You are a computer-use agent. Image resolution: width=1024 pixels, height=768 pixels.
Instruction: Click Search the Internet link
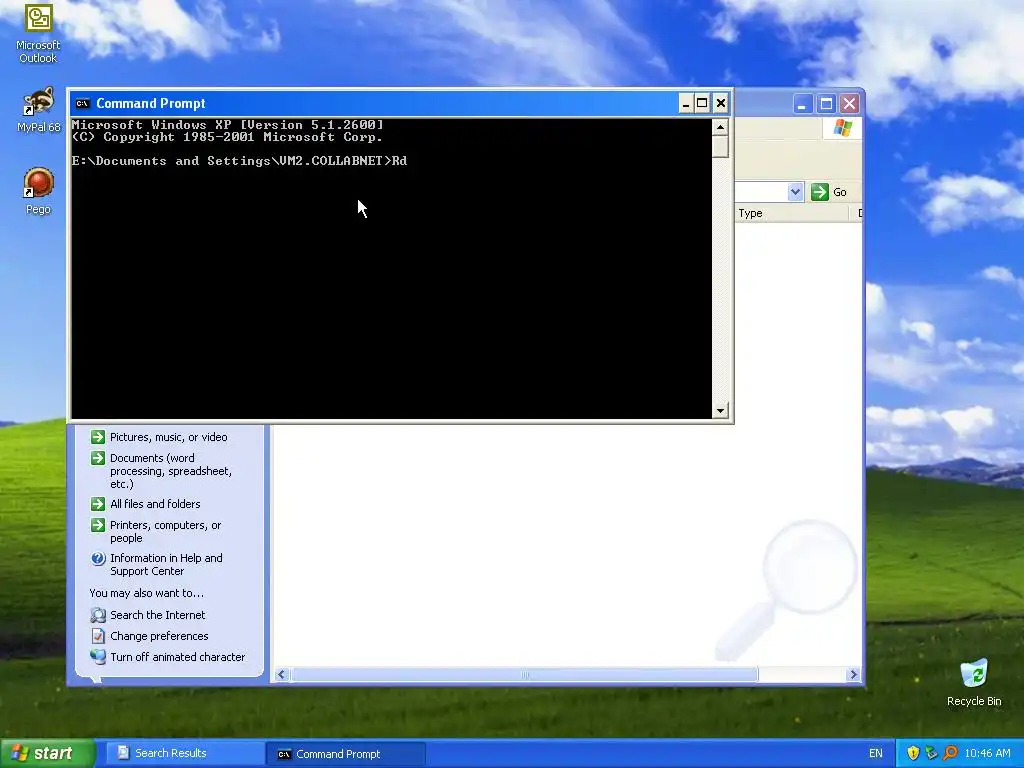point(157,615)
